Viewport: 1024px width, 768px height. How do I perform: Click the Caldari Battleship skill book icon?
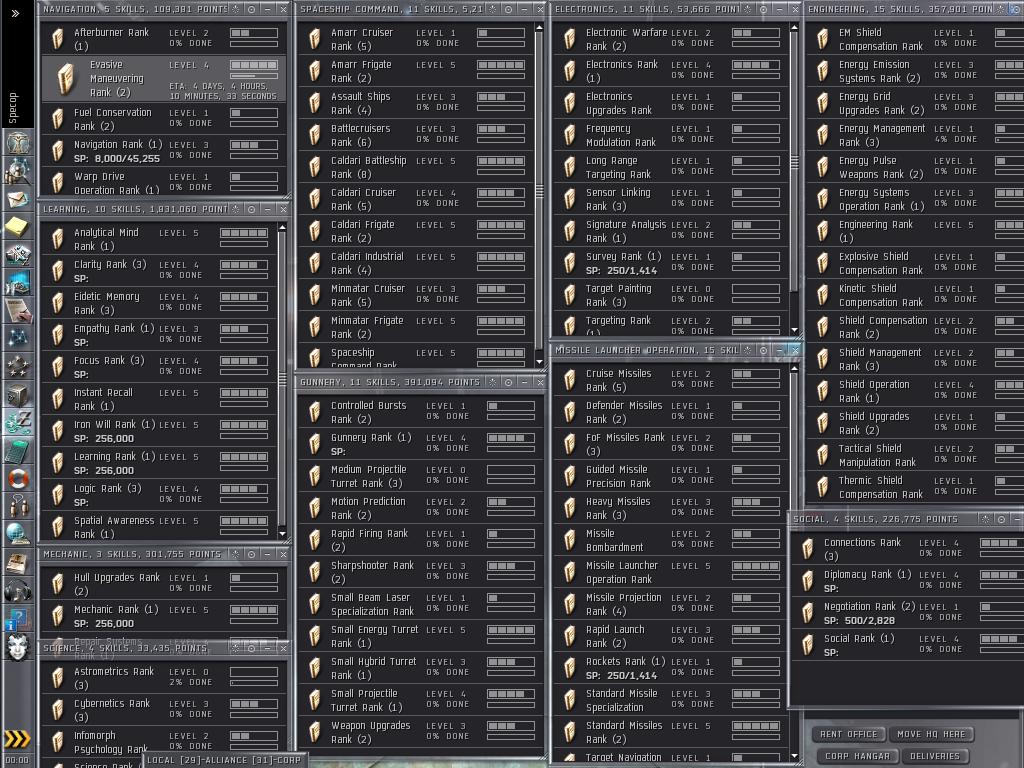click(315, 167)
